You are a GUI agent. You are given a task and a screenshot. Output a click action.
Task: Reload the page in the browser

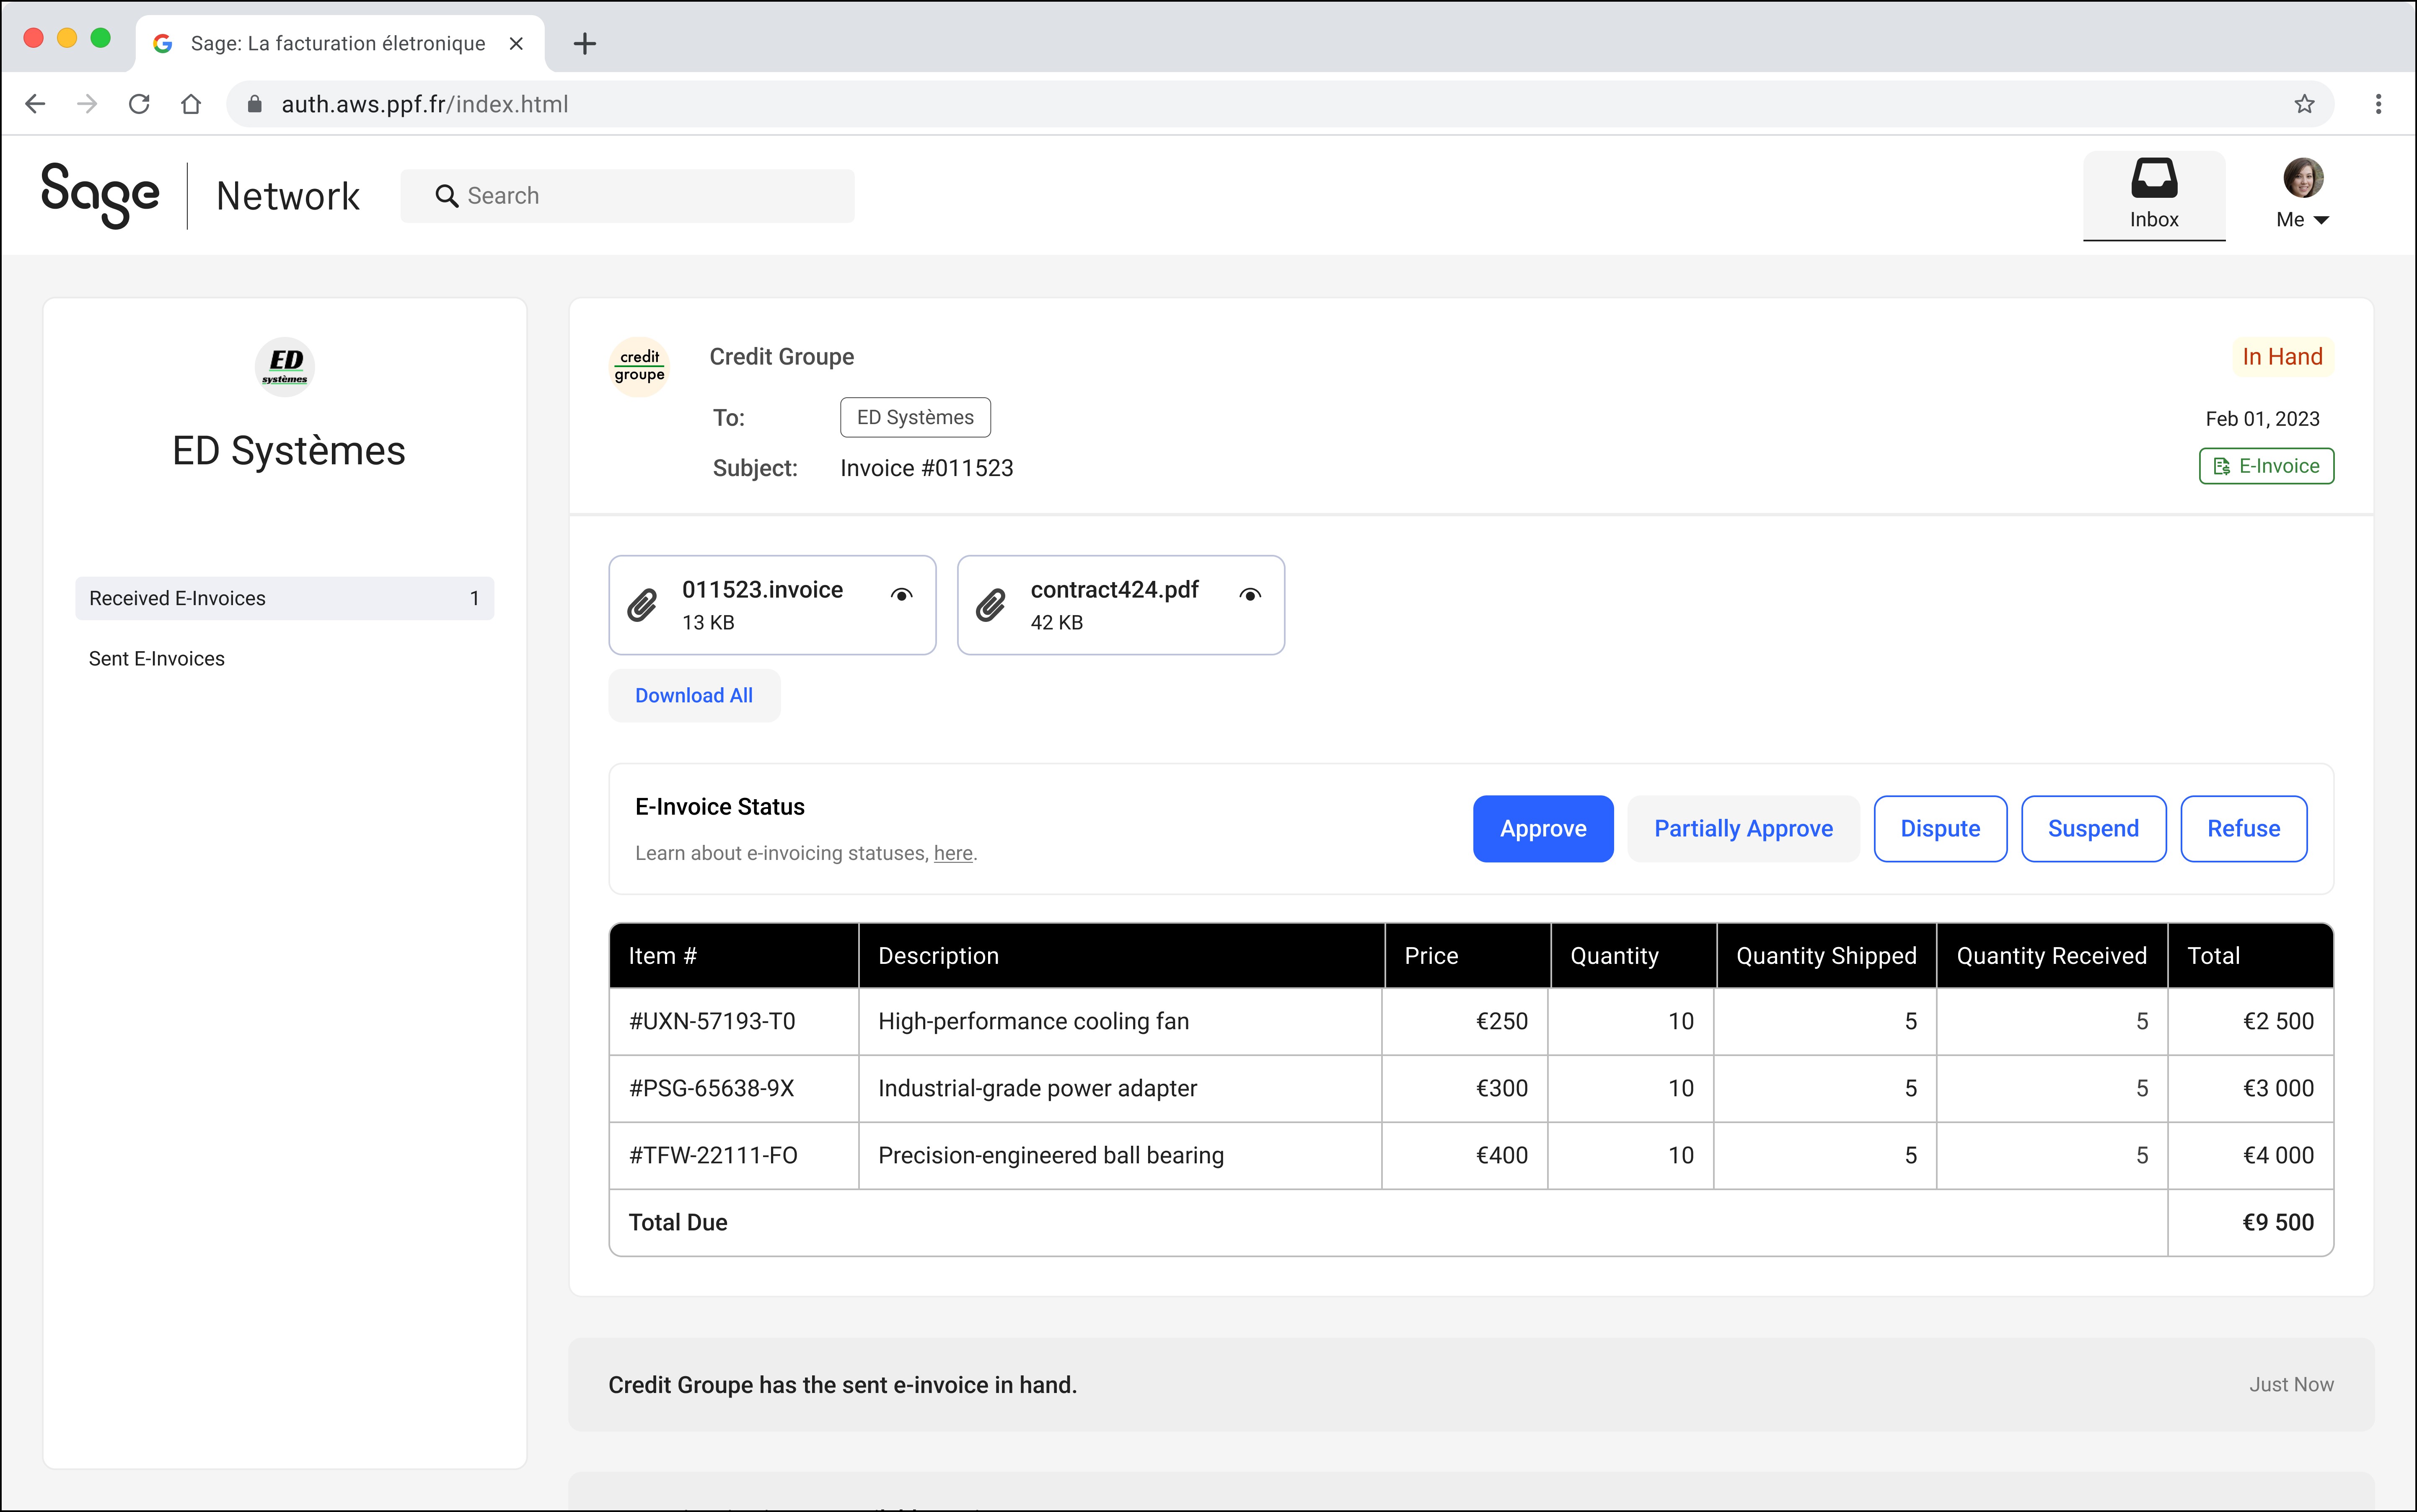139,104
